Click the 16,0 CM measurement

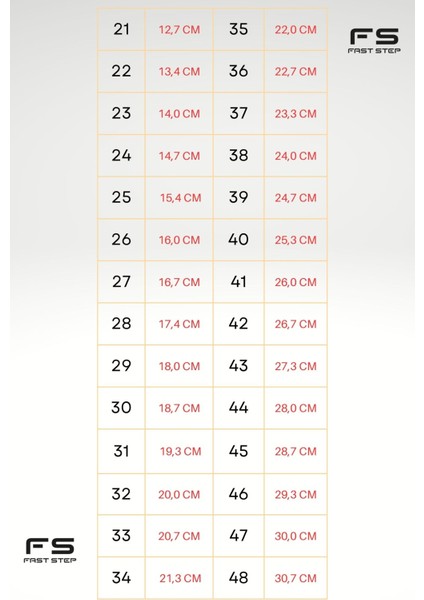[x=179, y=240]
